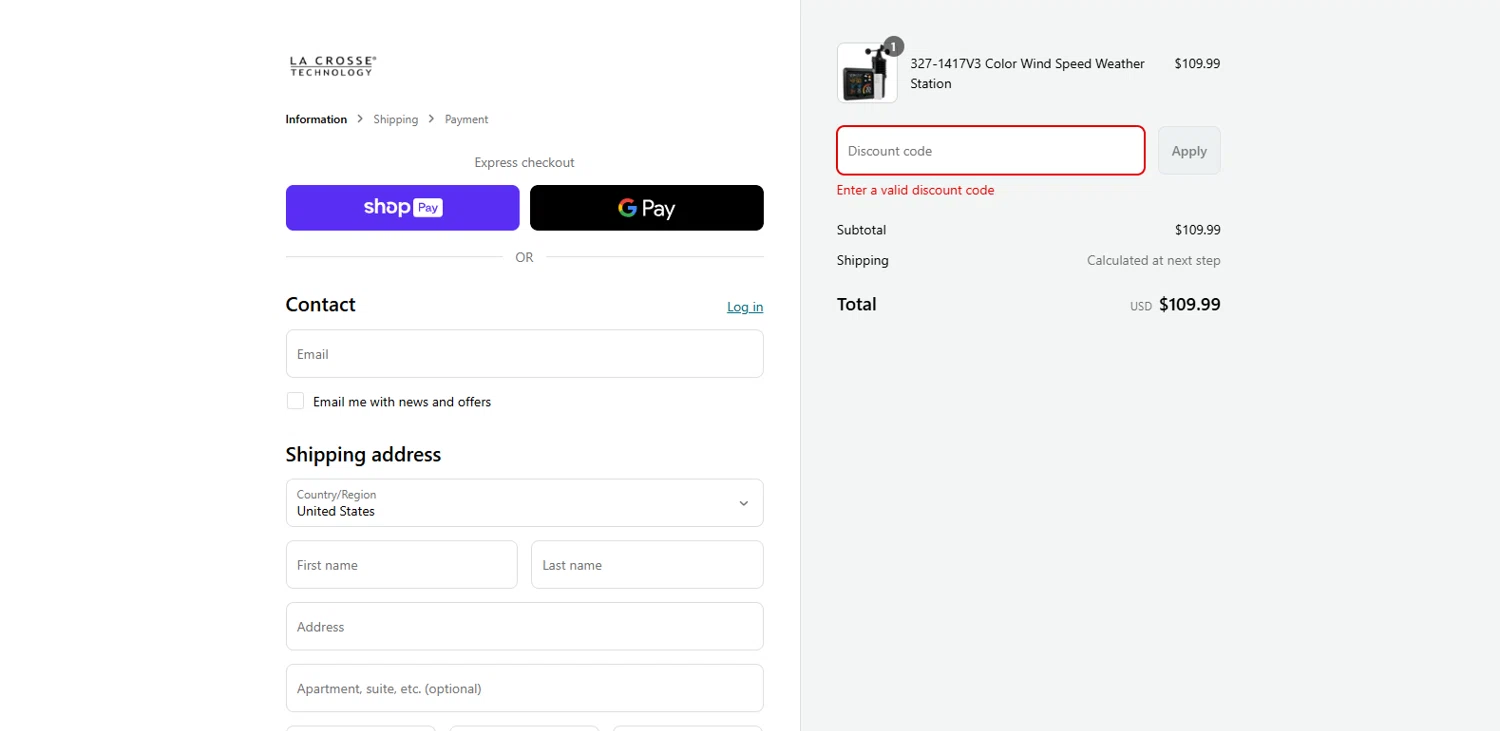Viewport: 1500px width, 731px height.
Task: Pay with the Shop Pay button
Action: [x=402, y=208]
